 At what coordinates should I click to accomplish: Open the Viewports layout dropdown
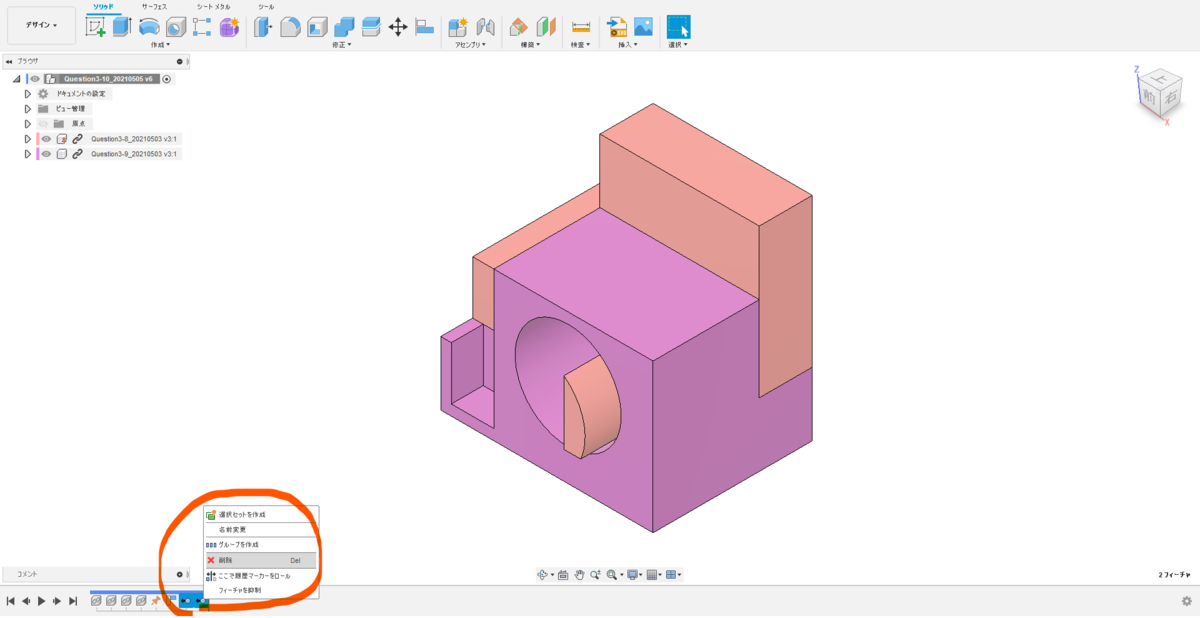[674, 575]
